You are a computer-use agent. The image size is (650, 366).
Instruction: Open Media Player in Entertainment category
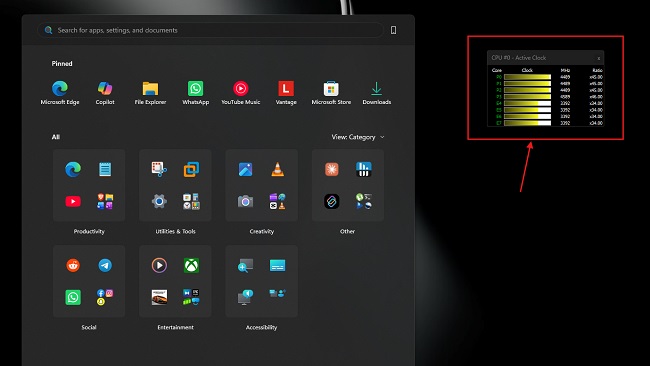click(x=159, y=265)
